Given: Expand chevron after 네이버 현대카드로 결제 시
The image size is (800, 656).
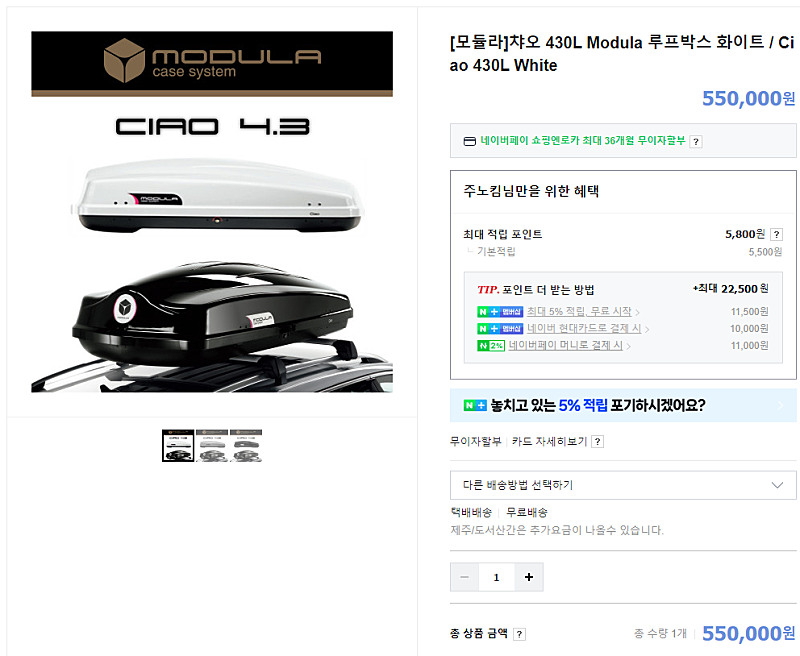Looking at the screenshot, I should [x=647, y=330].
